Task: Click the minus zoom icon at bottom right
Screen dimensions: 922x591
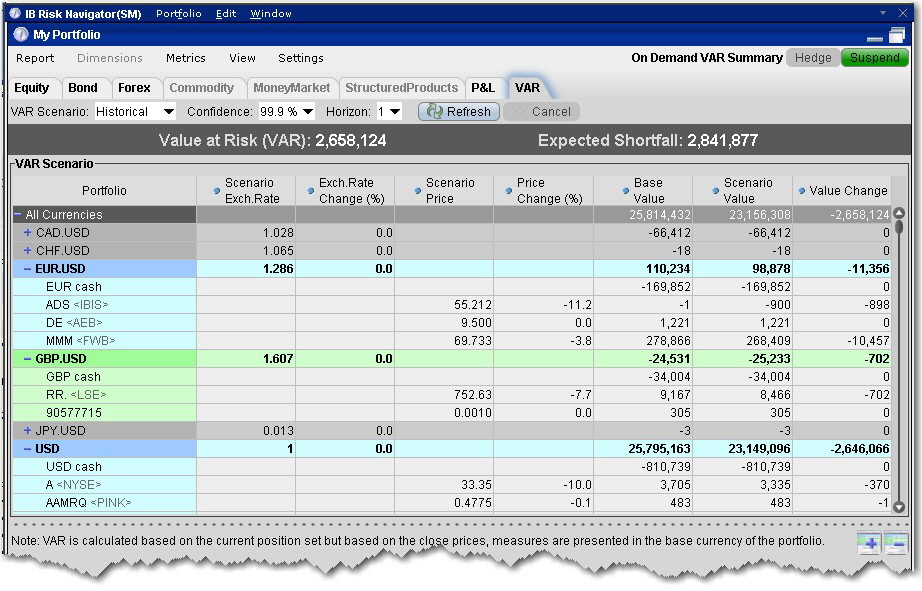Action: 895,543
